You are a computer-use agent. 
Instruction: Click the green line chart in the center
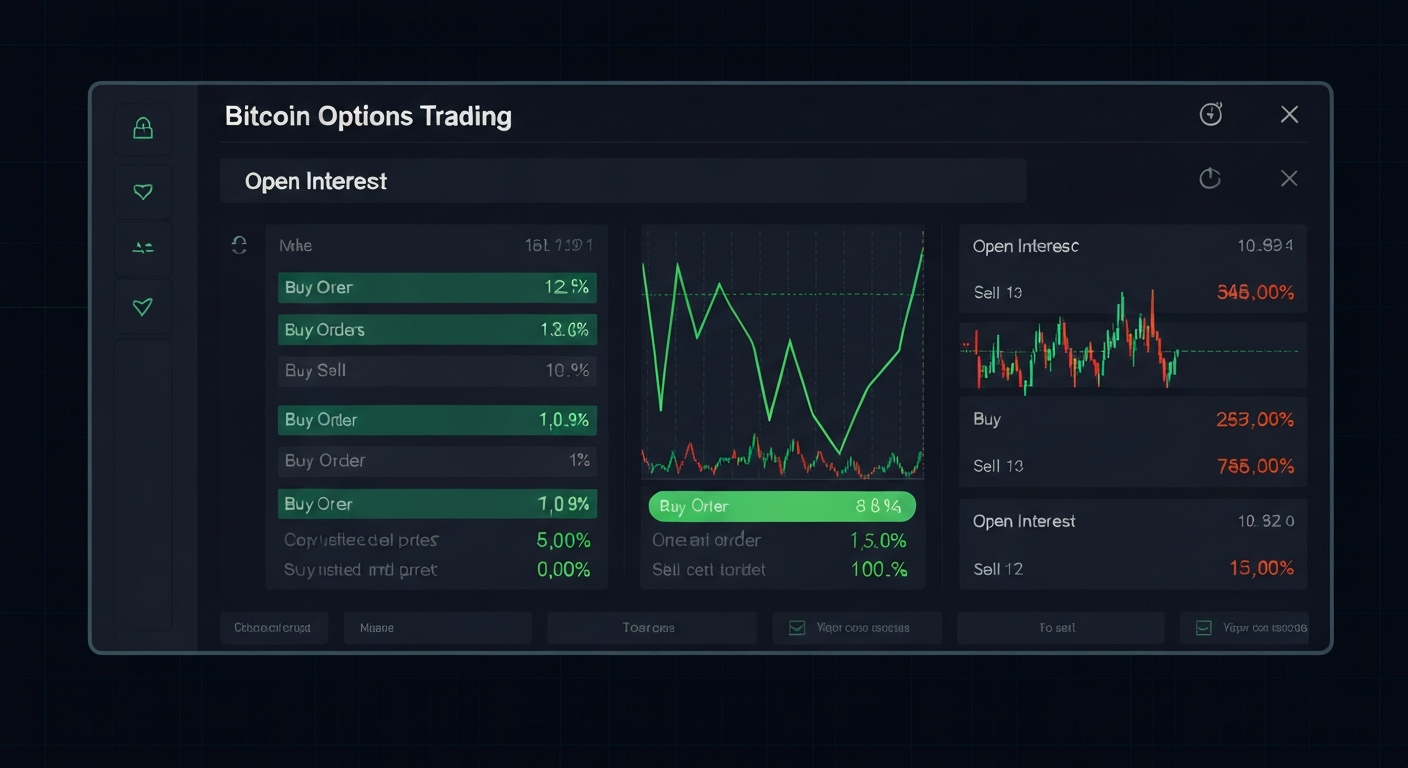point(782,354)
